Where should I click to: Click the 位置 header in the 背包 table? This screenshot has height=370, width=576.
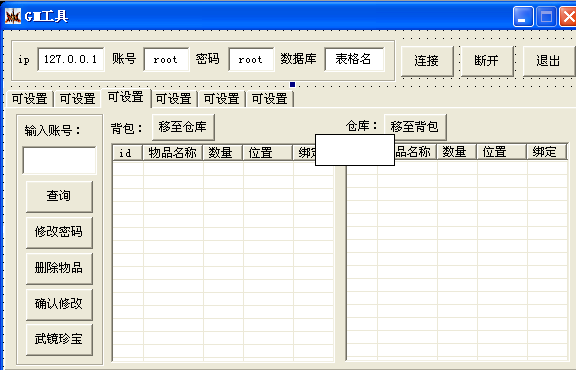tap(268, 152)
